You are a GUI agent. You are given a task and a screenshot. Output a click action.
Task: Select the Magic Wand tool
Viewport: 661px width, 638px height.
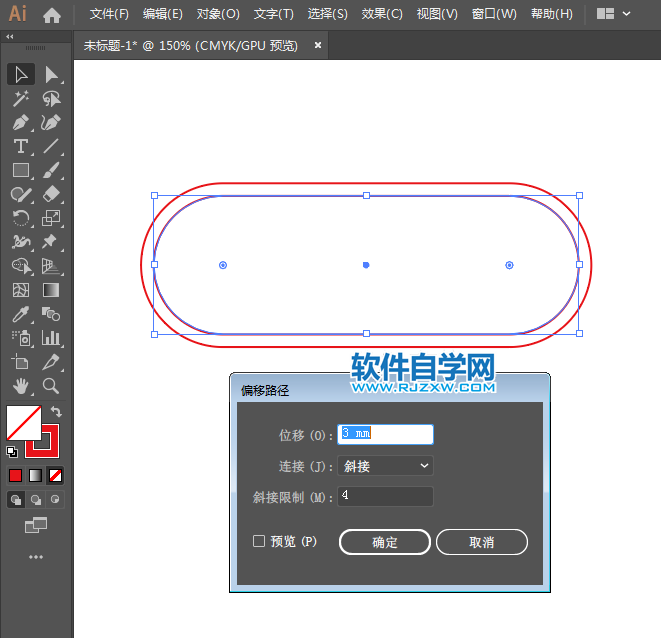(21, 99)
